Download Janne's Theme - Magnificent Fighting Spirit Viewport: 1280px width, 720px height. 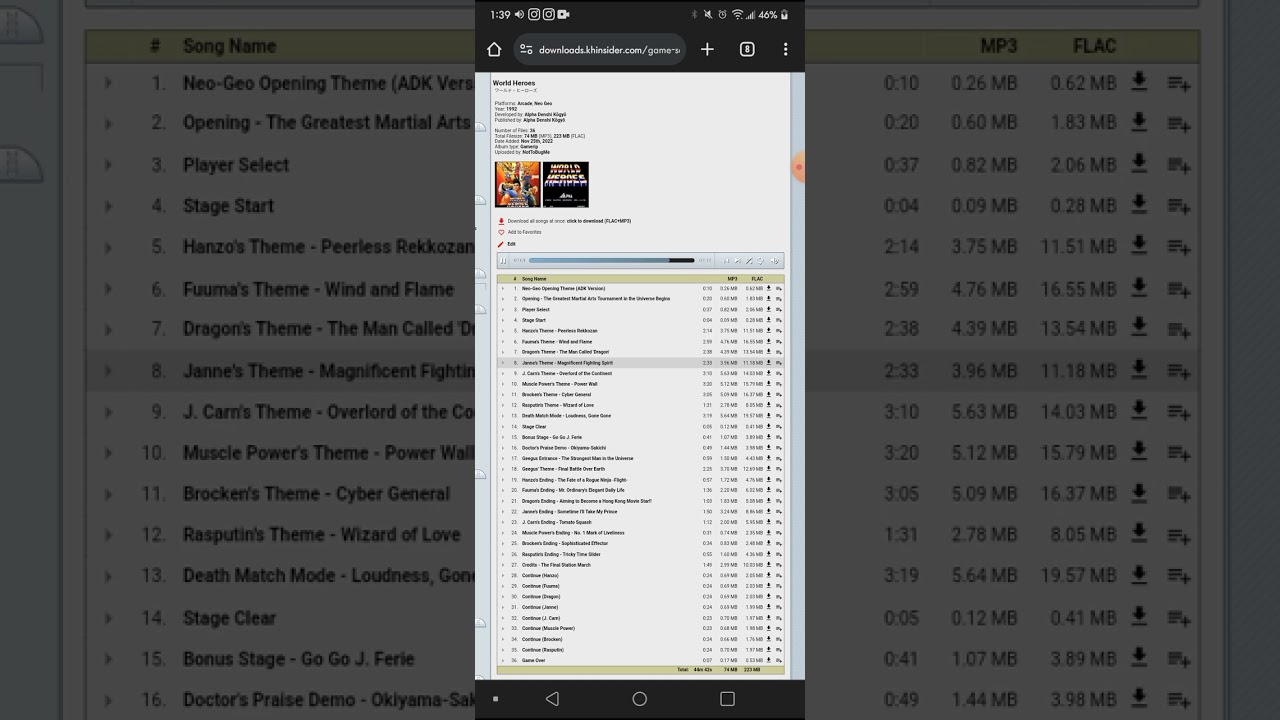click(x=769, y=363)
